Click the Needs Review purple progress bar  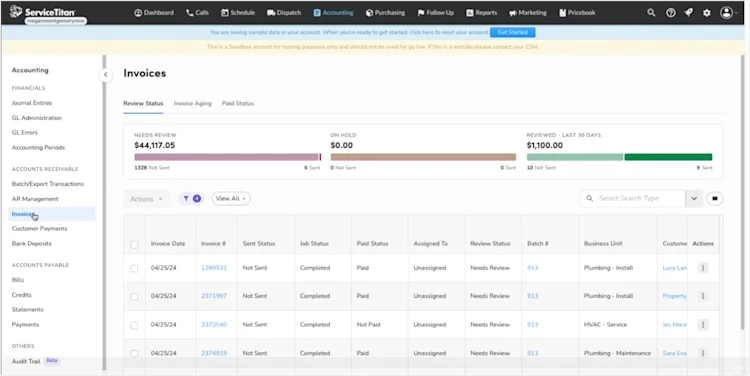click(228, 157)
